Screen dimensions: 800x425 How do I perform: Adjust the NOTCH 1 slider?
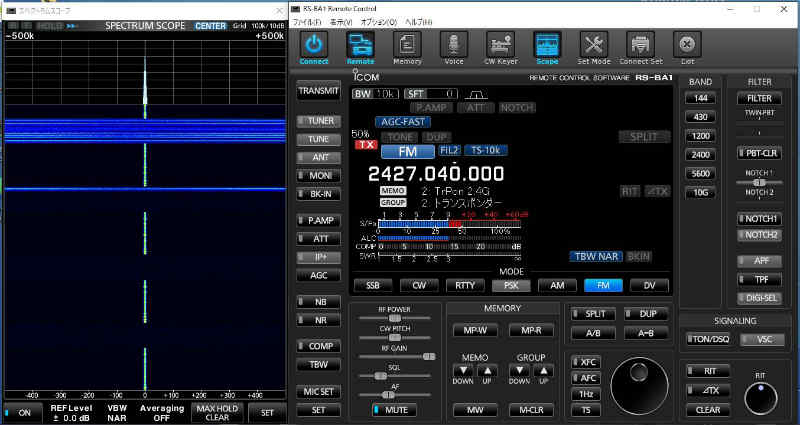(759, 182)
